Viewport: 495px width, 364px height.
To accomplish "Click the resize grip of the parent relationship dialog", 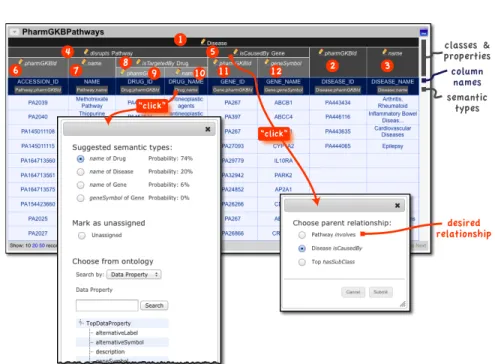I will coord(403,304).
